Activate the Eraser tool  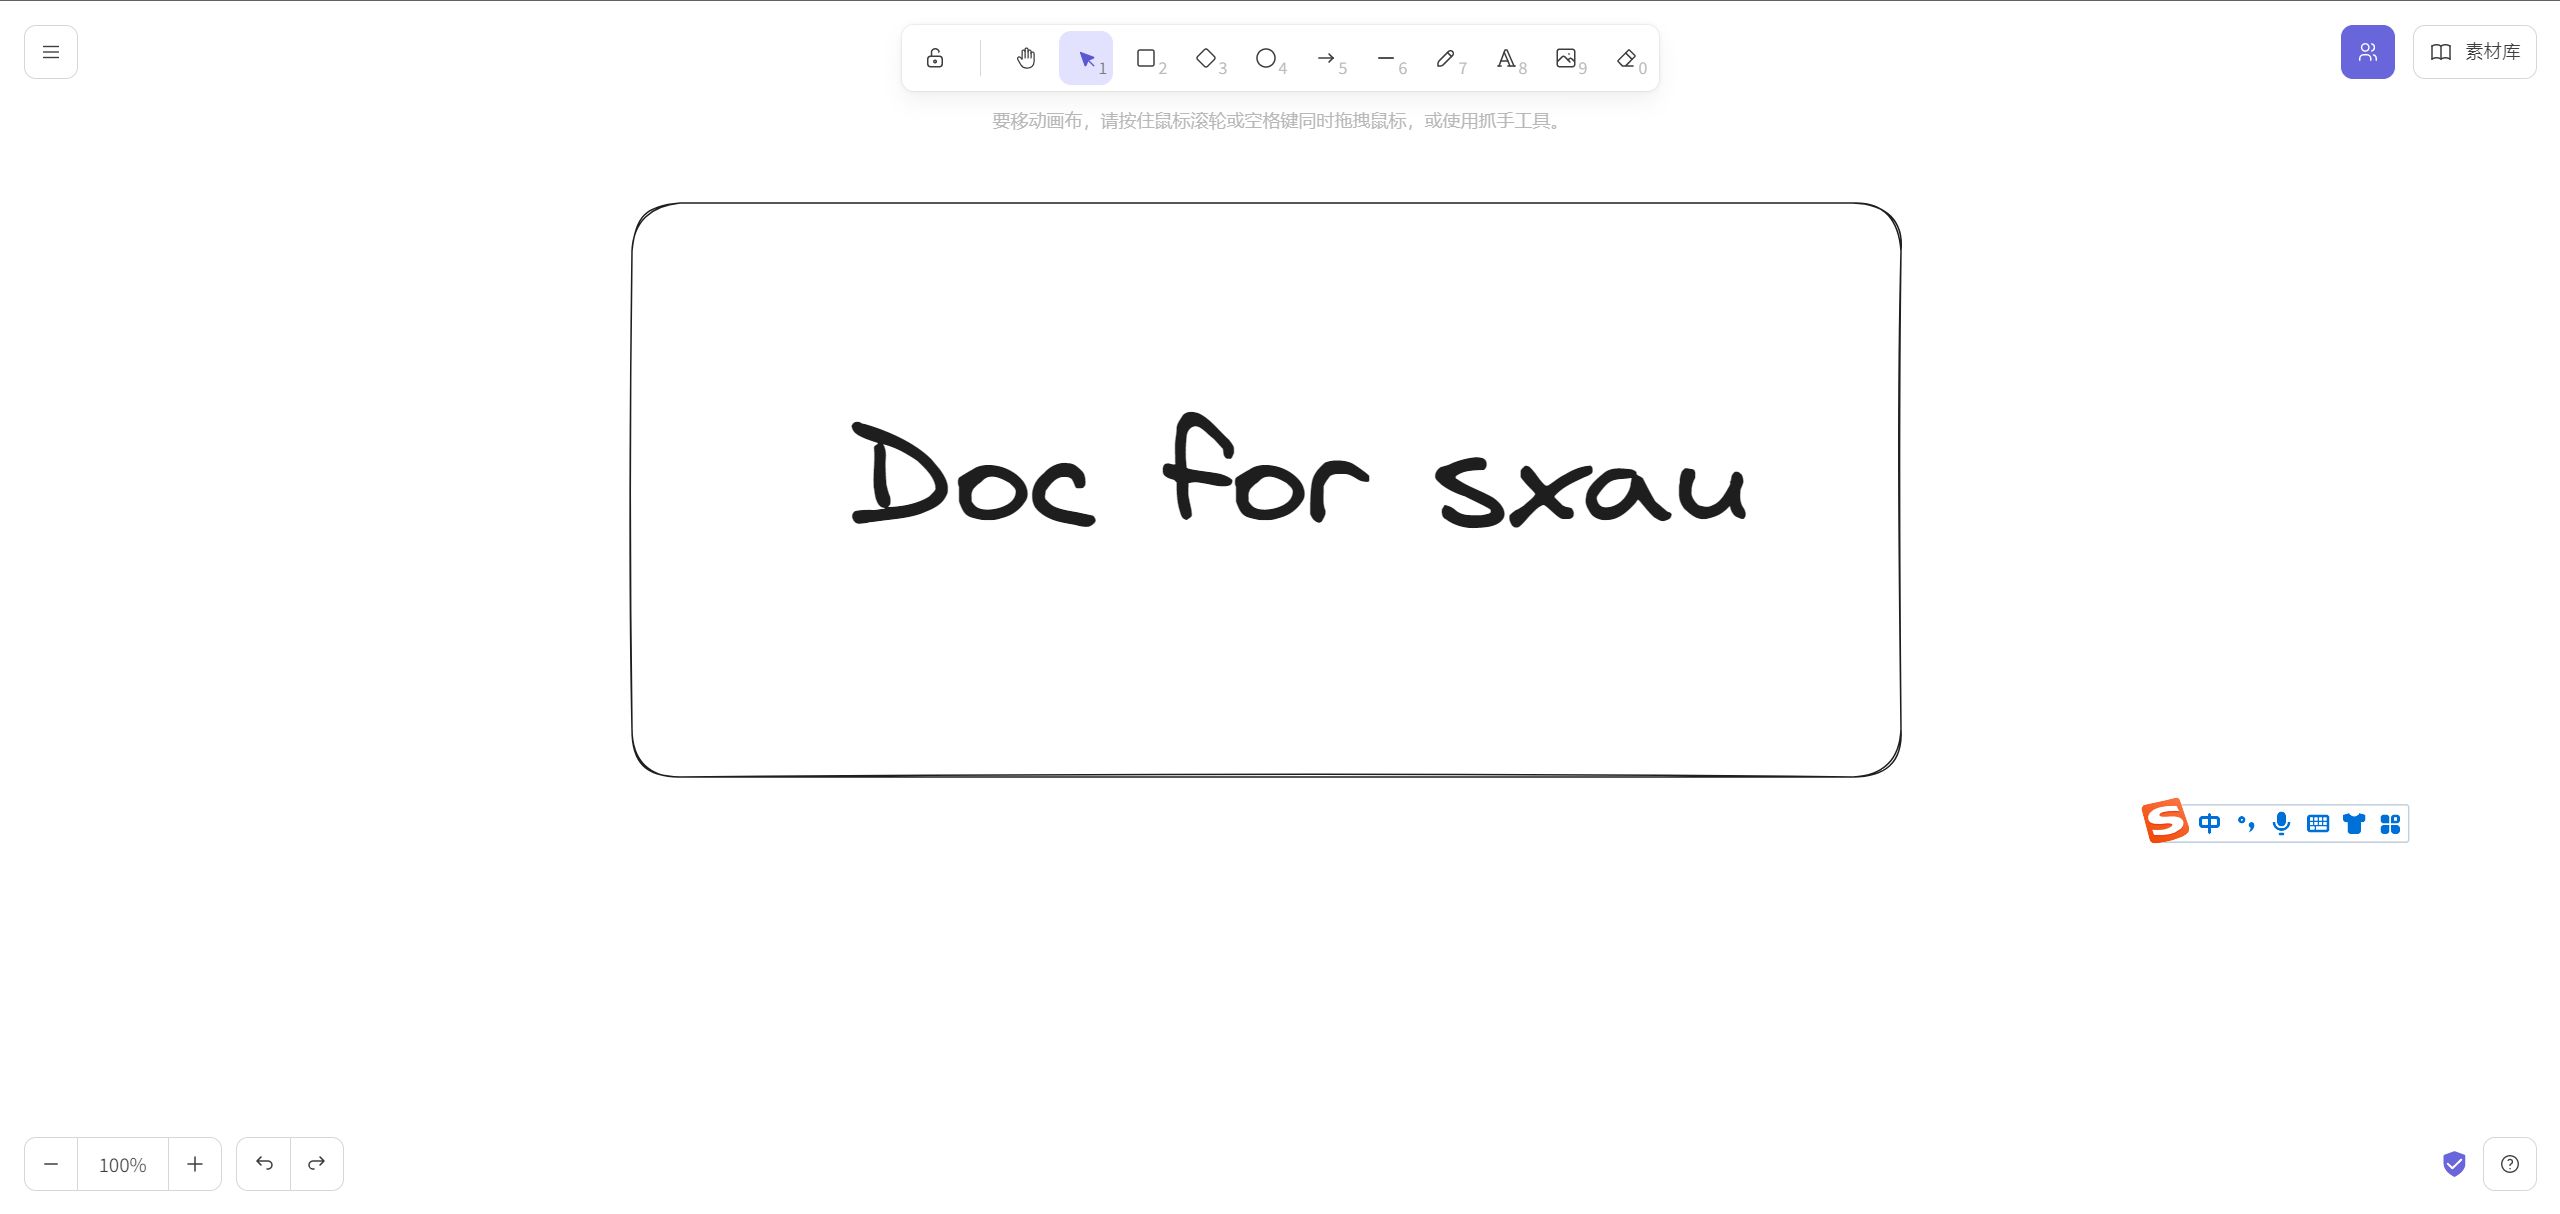[1626, 58]
